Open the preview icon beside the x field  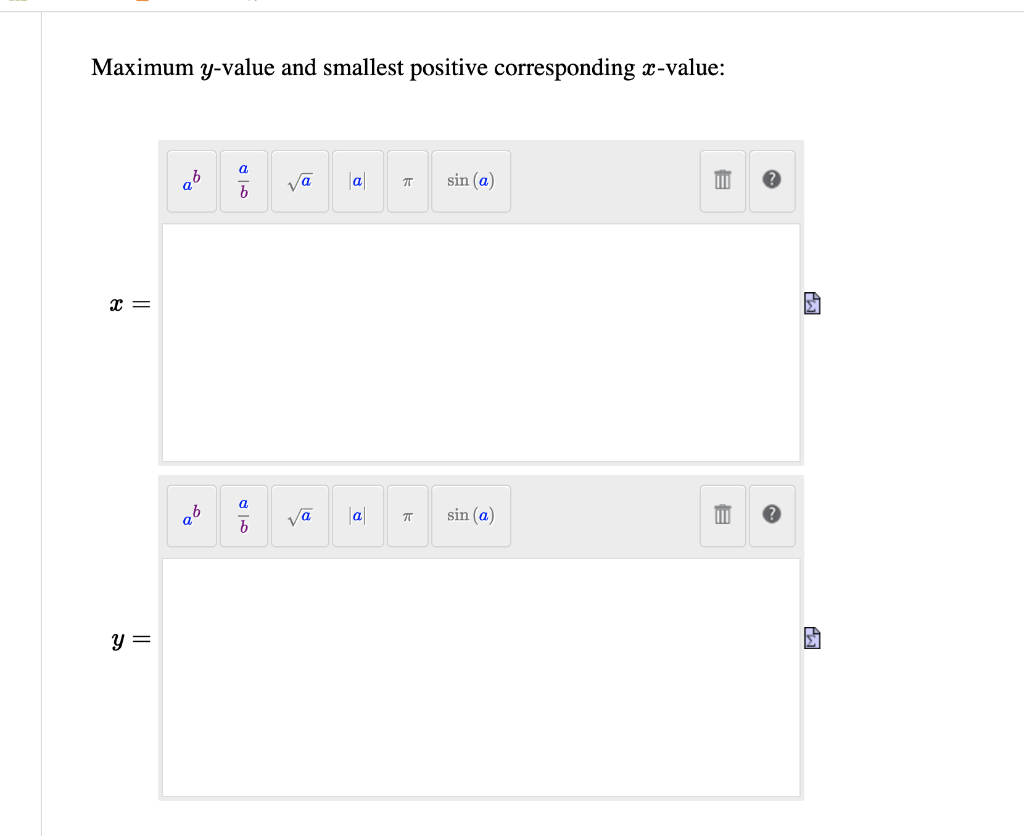[x=811, y=303]
